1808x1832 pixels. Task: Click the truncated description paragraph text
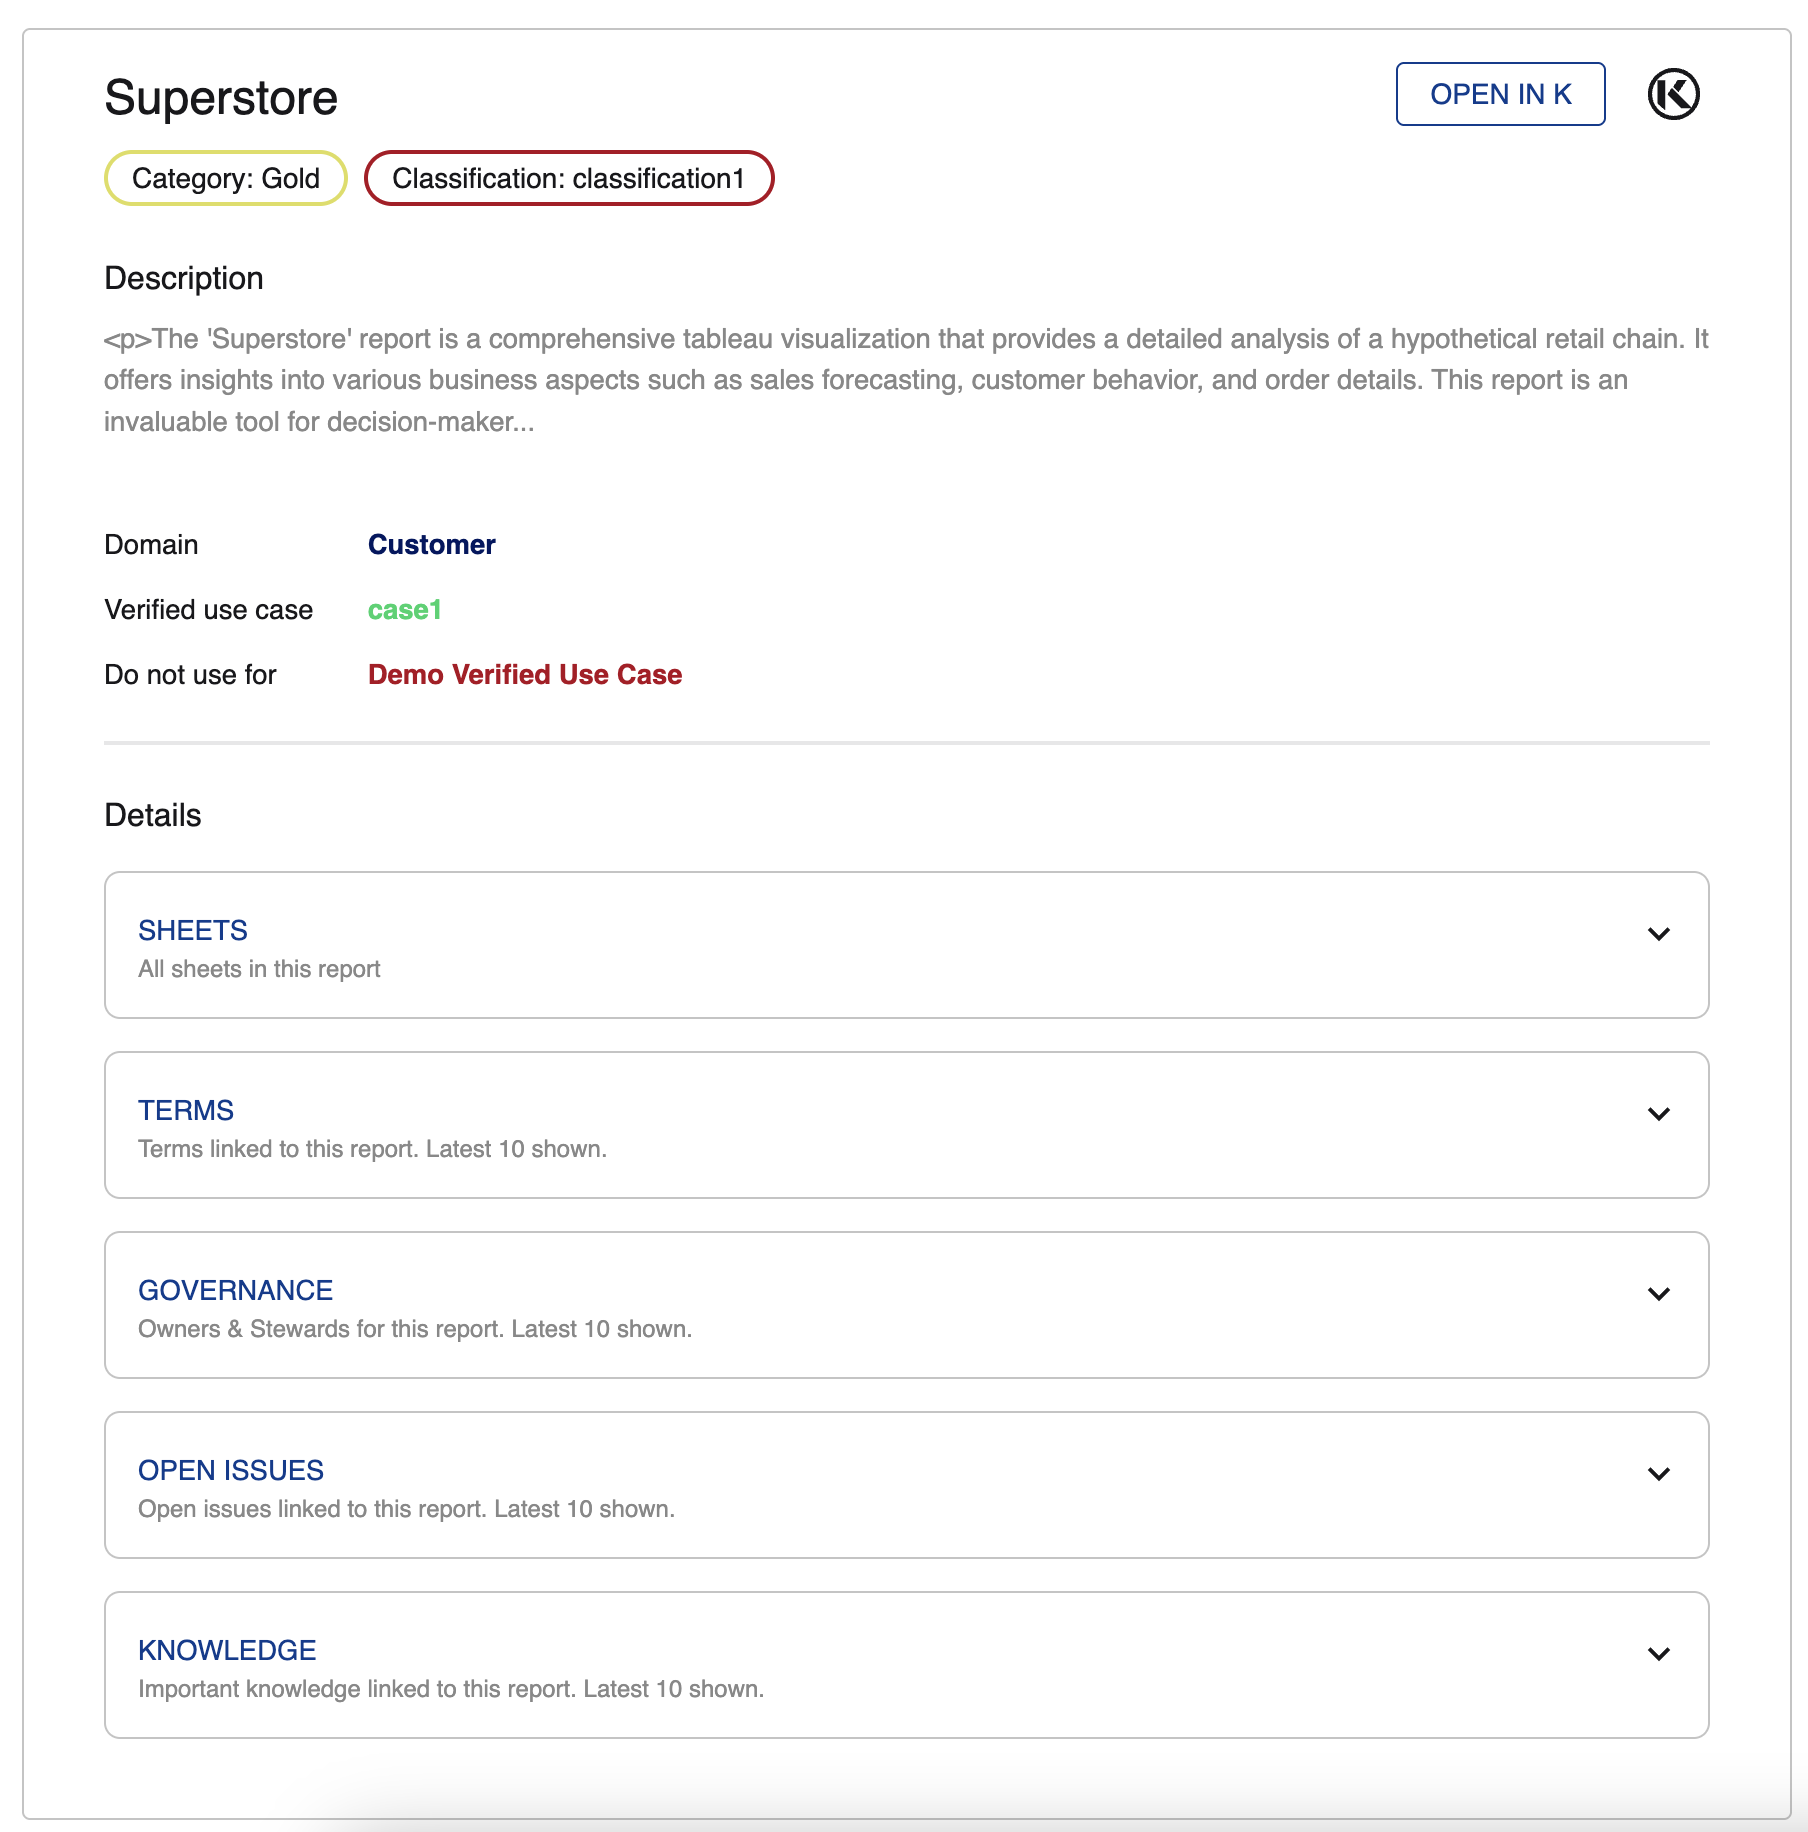point(905,380)
